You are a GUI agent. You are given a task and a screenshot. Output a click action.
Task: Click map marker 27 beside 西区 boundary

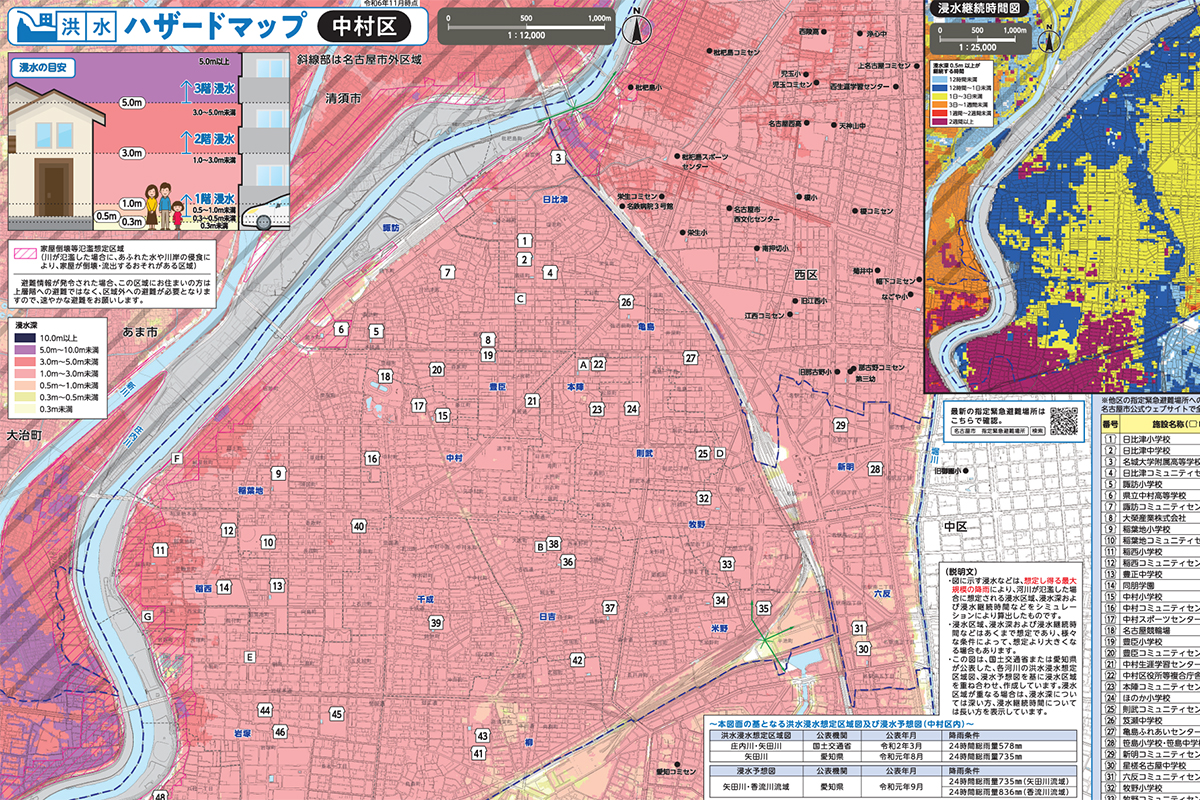click(x=690, y=358)
